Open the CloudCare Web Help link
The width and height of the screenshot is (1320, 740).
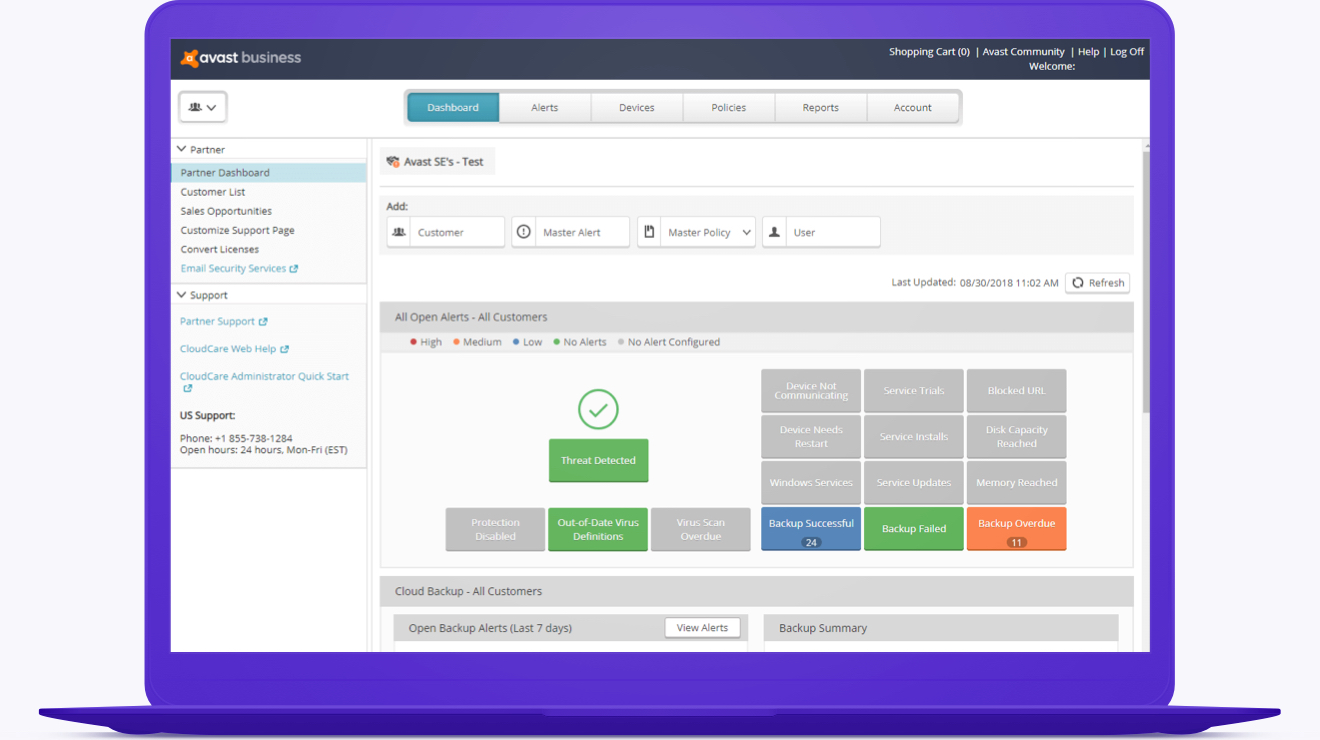(228, 349)
